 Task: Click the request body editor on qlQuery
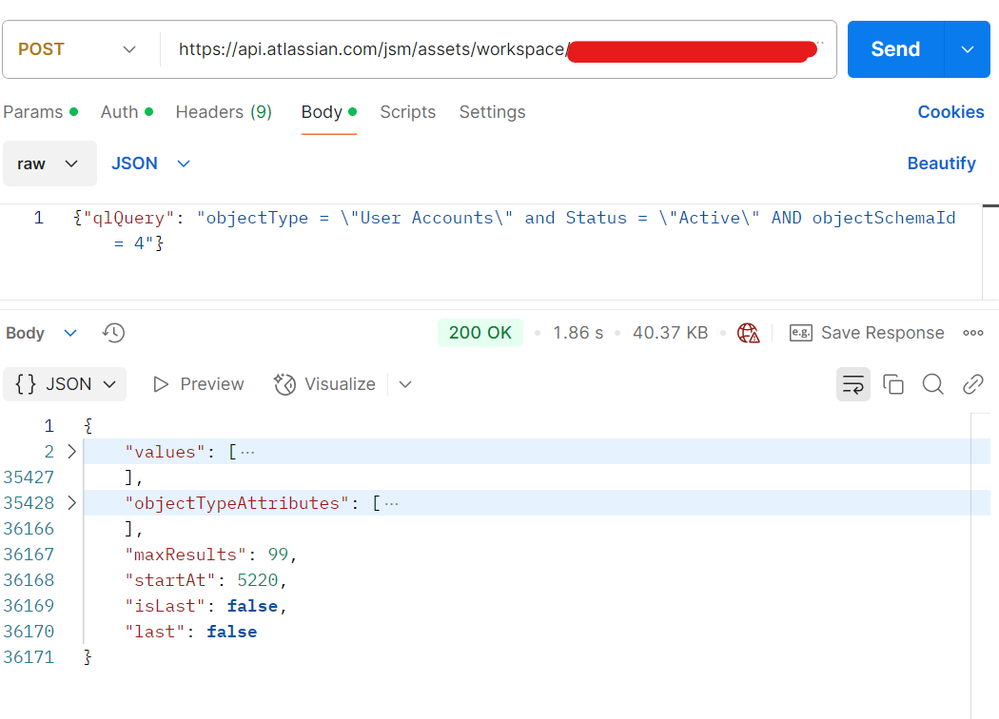(129, 218)
